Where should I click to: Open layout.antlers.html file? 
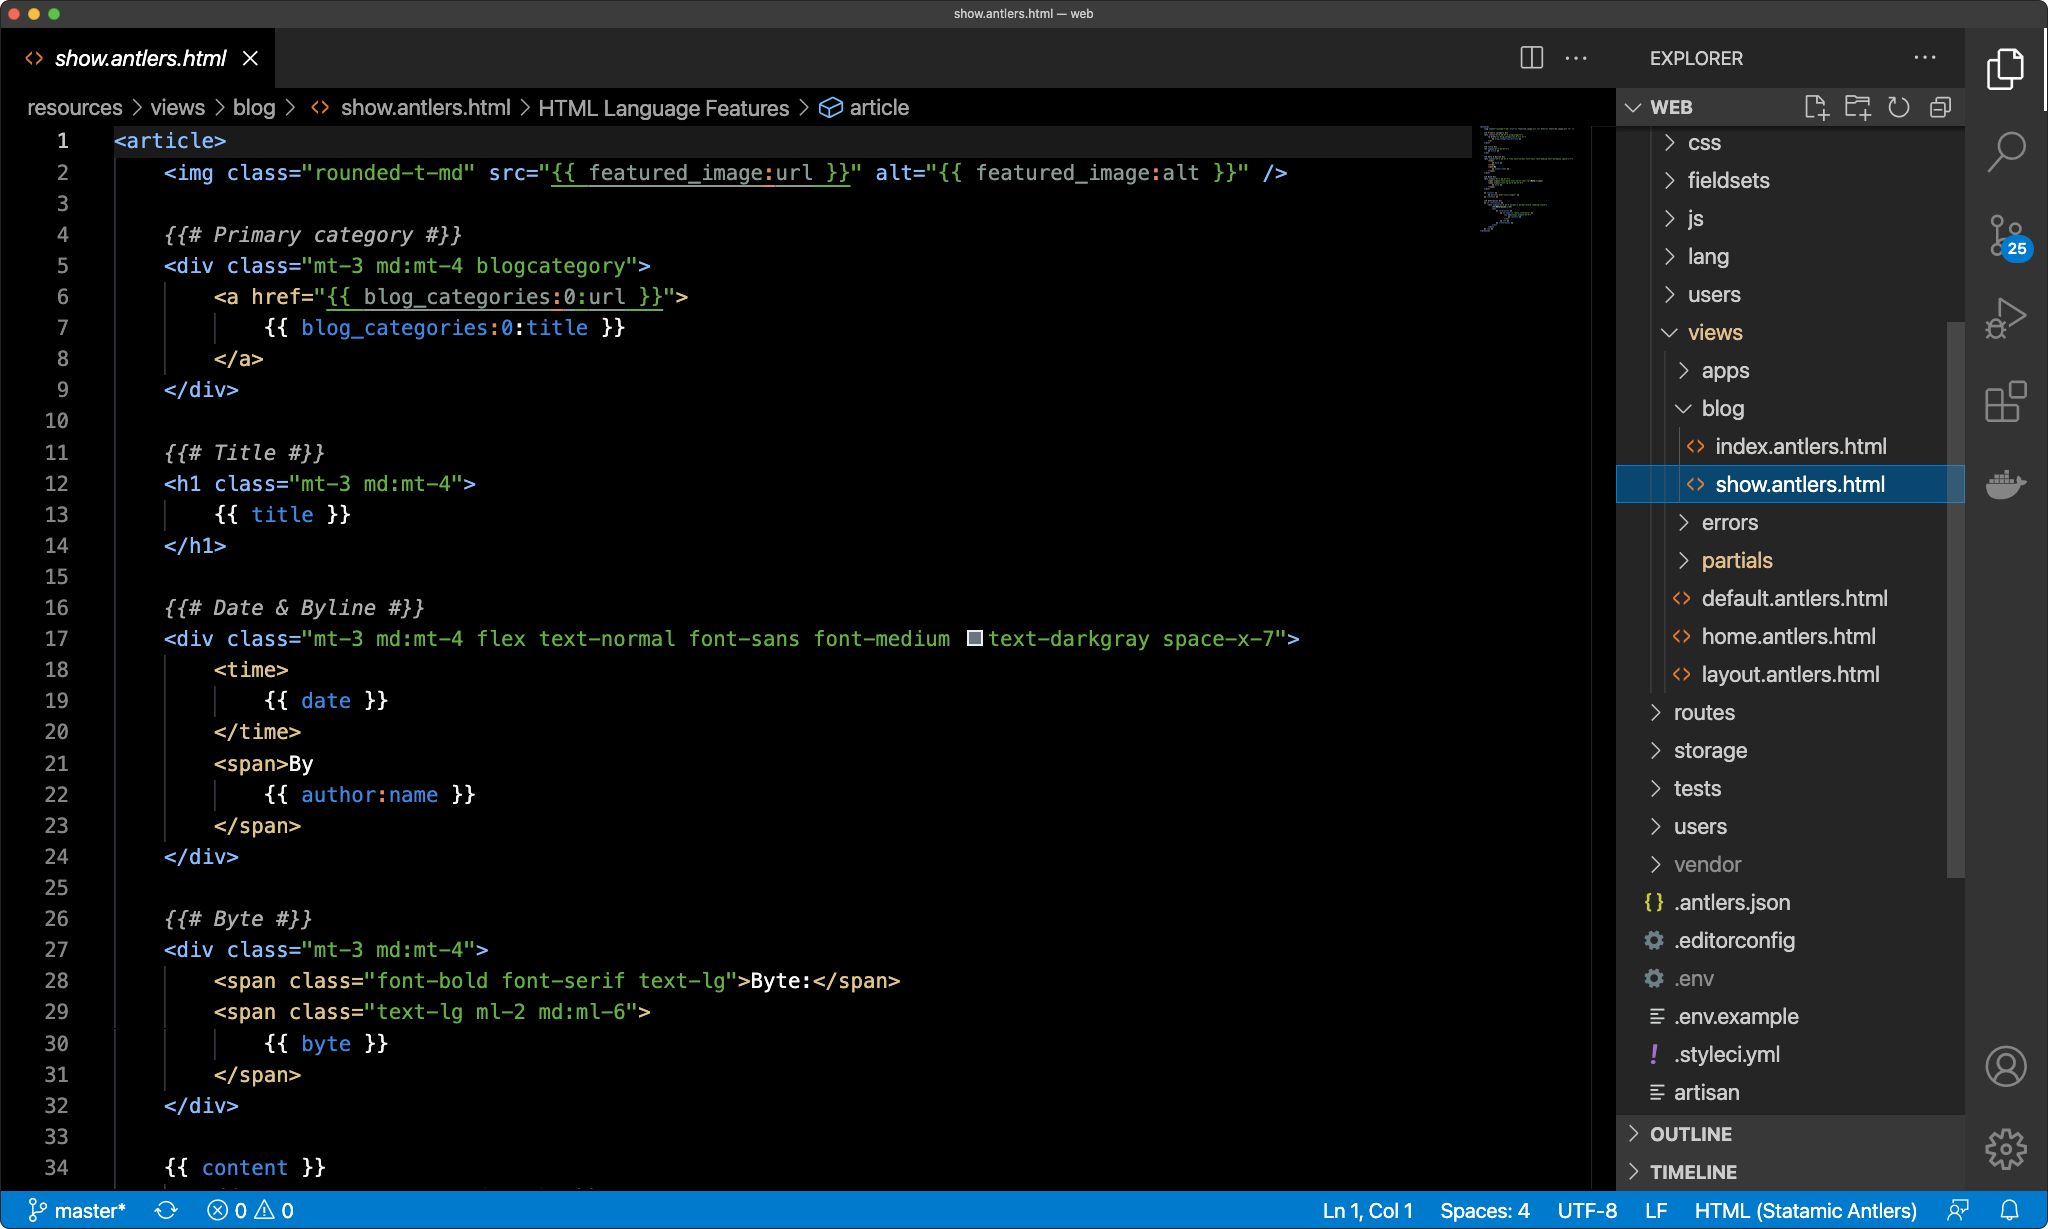(x=1790, y=675)
